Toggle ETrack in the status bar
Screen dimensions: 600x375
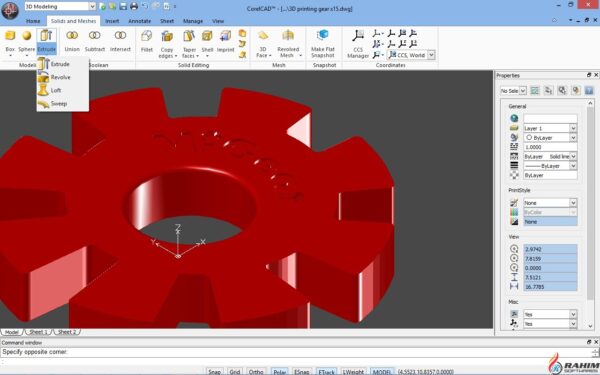pyautogui.click(x=326, y=372)
